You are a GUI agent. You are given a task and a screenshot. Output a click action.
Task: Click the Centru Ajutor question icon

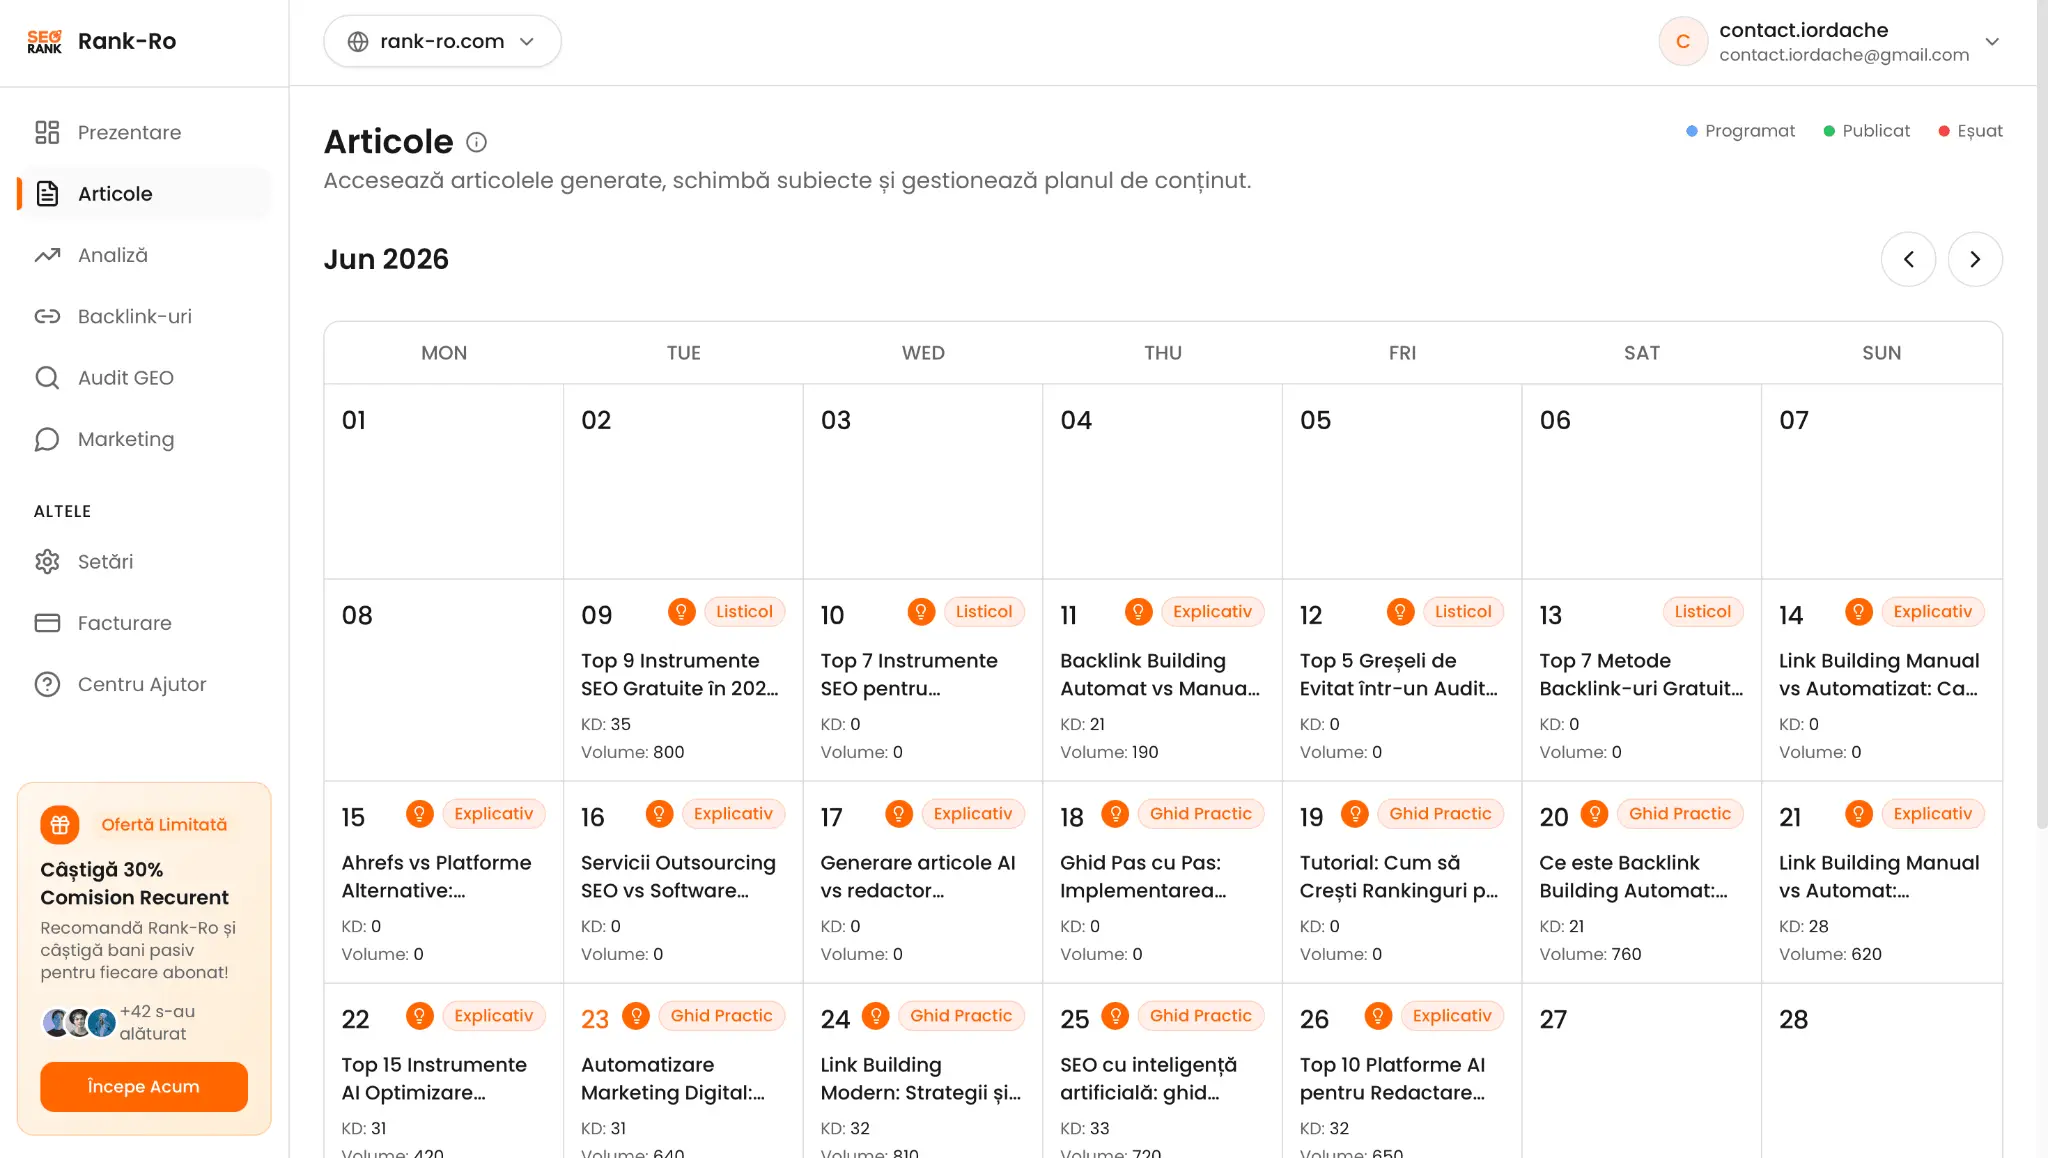point(47,684)
